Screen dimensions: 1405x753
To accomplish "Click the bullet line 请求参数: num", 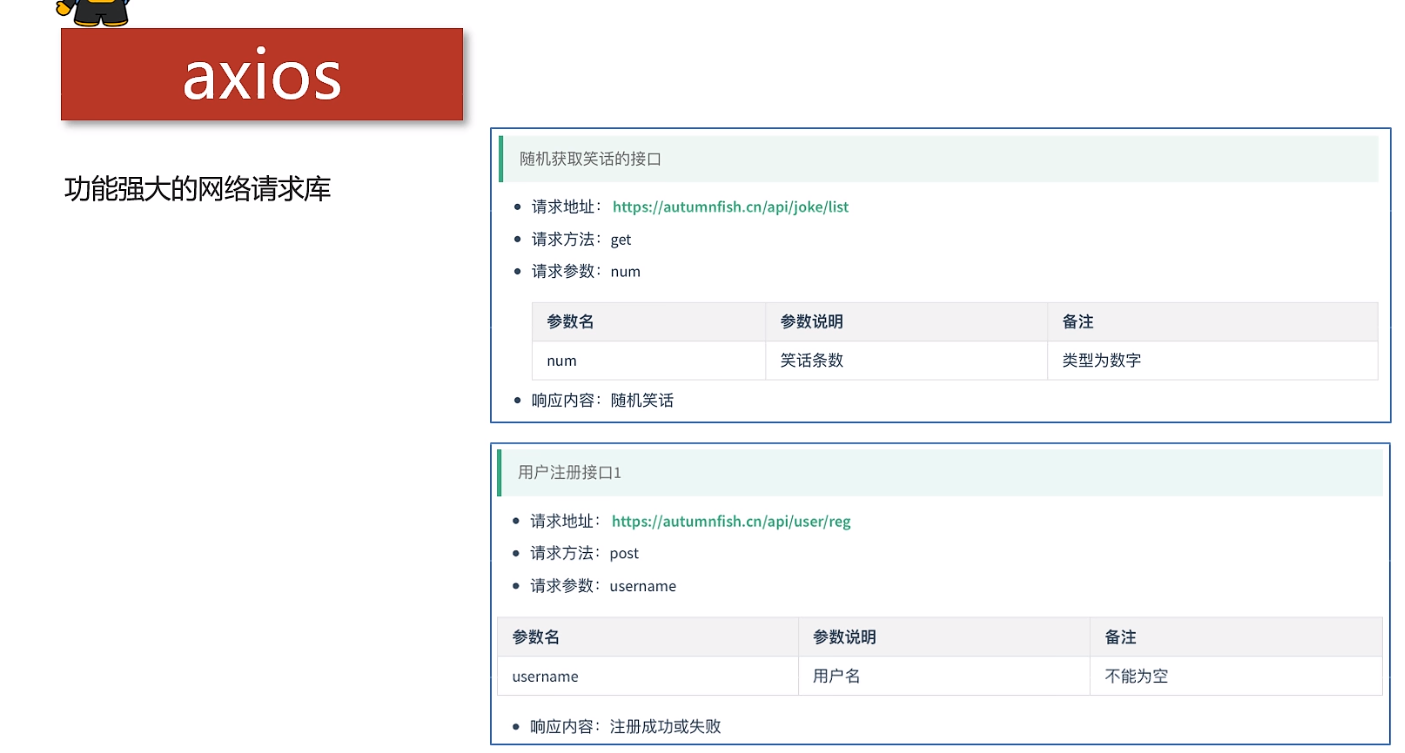I will pyautogui.click(x=586, y=271).
